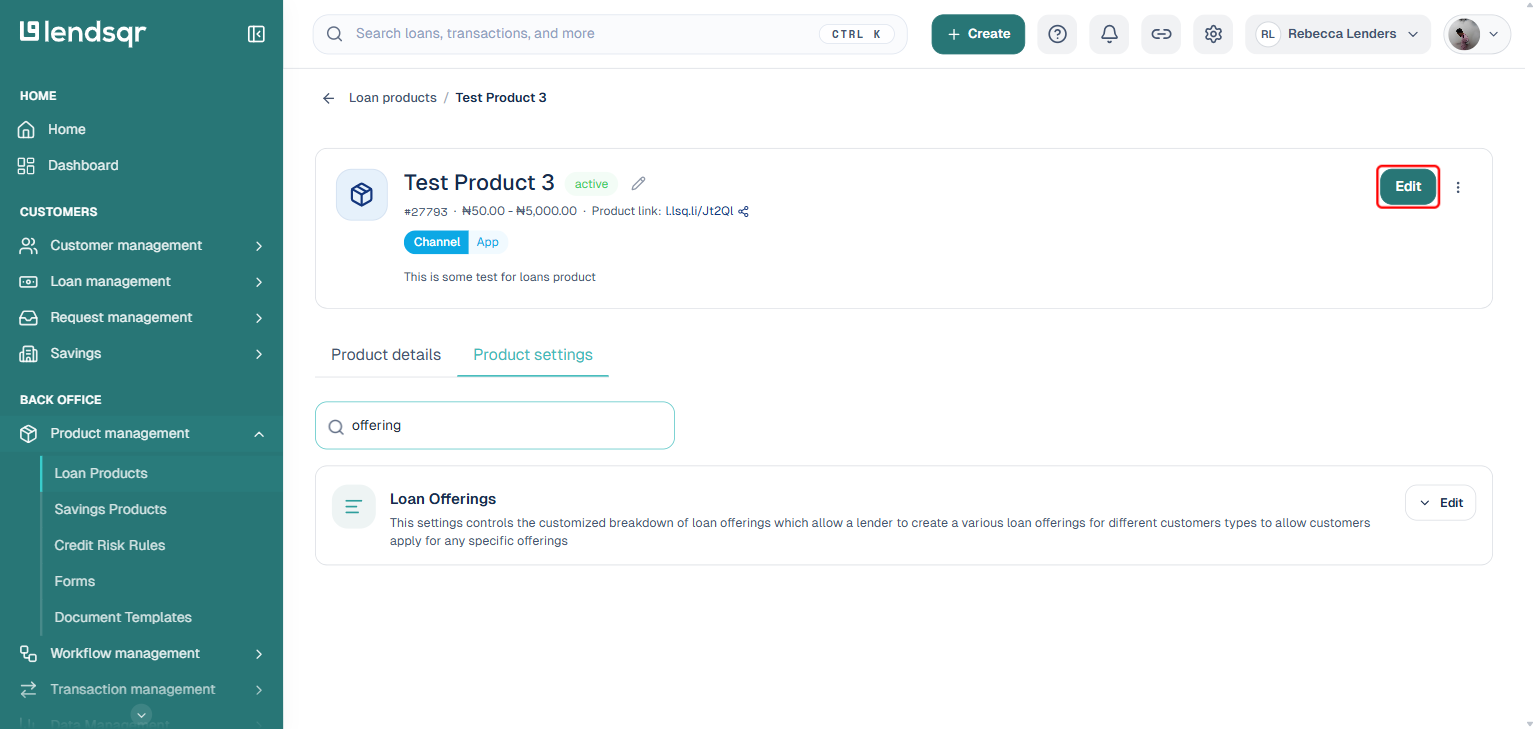Switch to the Product details tab
The image size is (1535, 730).
click(386, 355)
